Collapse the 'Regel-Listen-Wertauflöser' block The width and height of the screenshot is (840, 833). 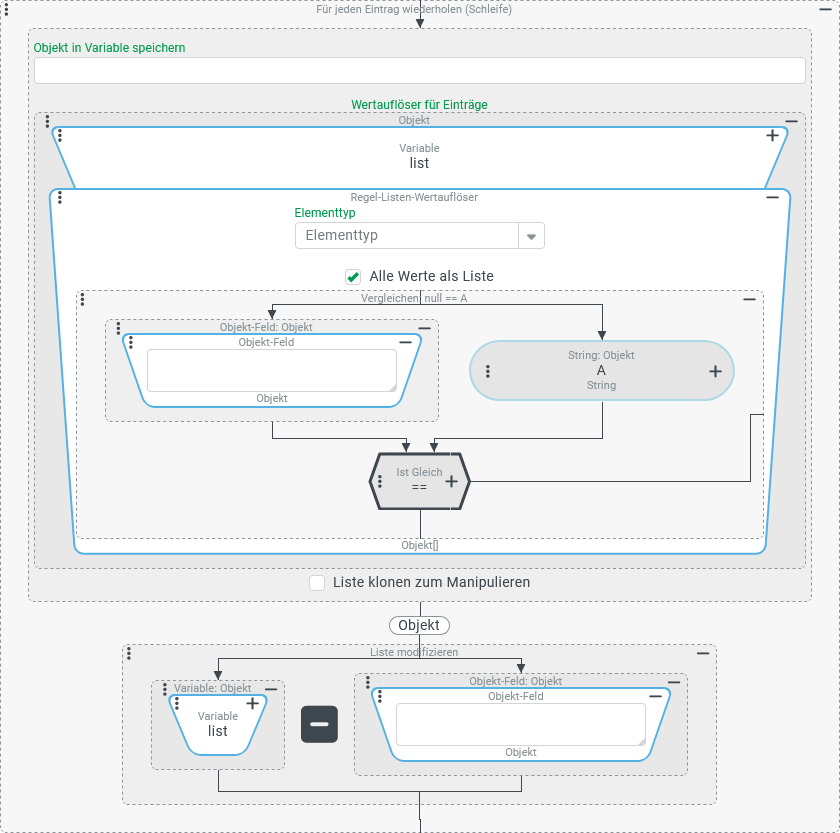(772, 198)
